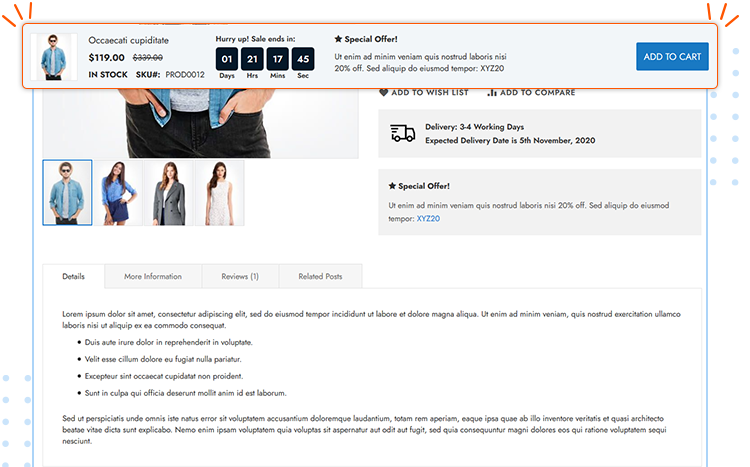Click the star icon in lower Special Offer box
The image size is (750, 467).
tap(392, 186)
